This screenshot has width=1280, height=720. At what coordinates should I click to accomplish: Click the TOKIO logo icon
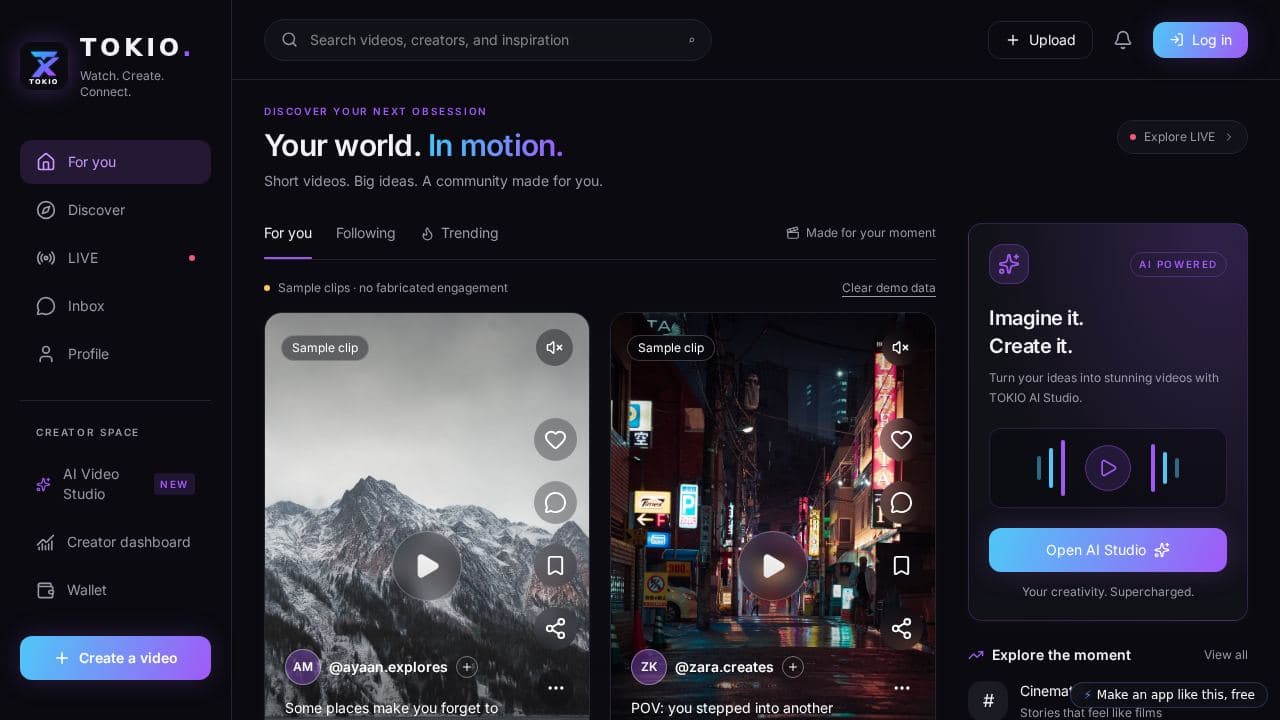point(44,66)
